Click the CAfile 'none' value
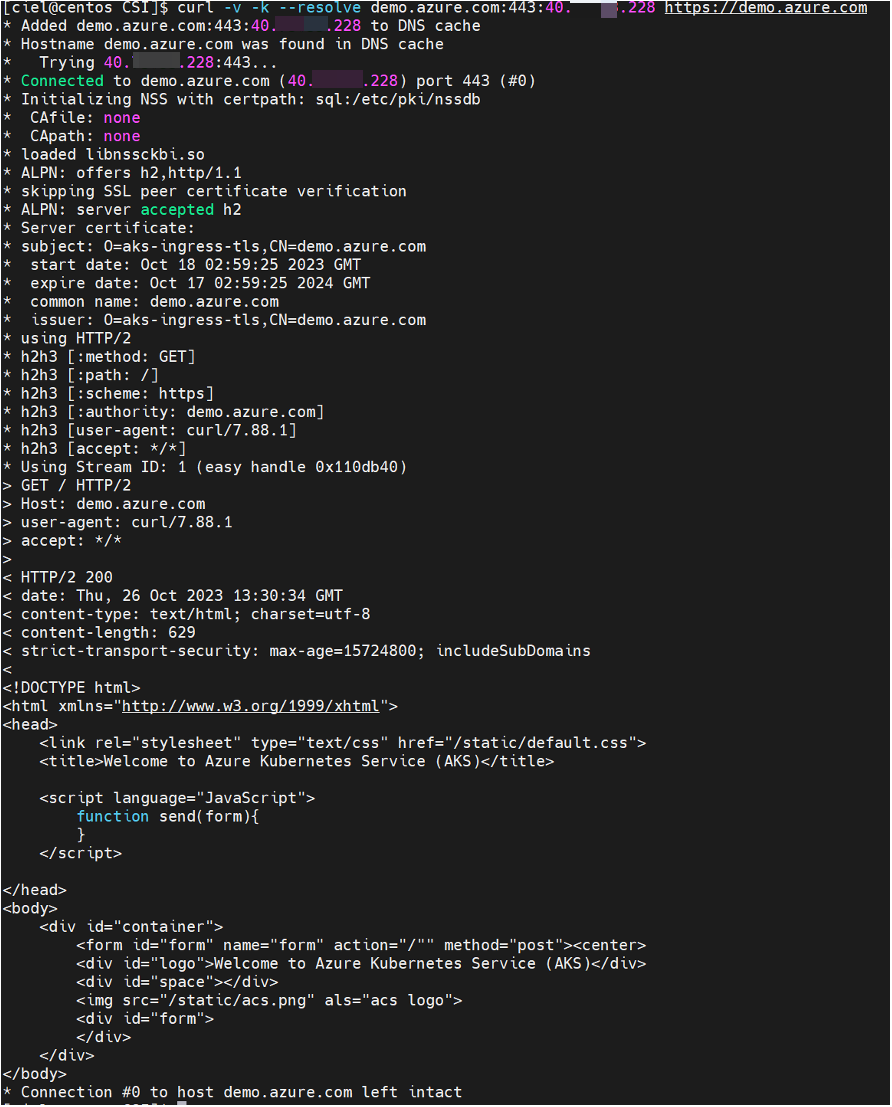Image resolution: width=892 pixels, height=1107 pixels. (x=122, y=118)
